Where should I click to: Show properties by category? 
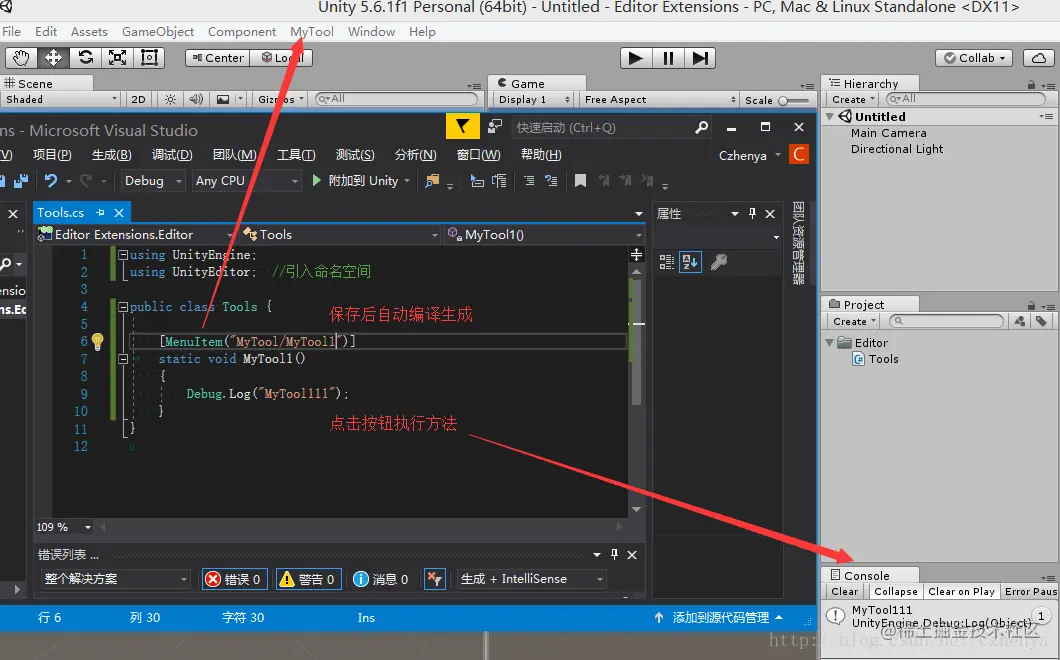point(667,262)
